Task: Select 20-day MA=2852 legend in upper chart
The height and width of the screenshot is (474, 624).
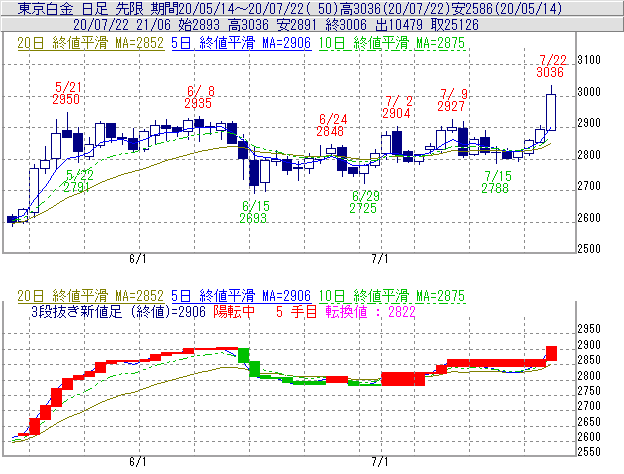Action: pyautogui.click(x=90, y=43)
